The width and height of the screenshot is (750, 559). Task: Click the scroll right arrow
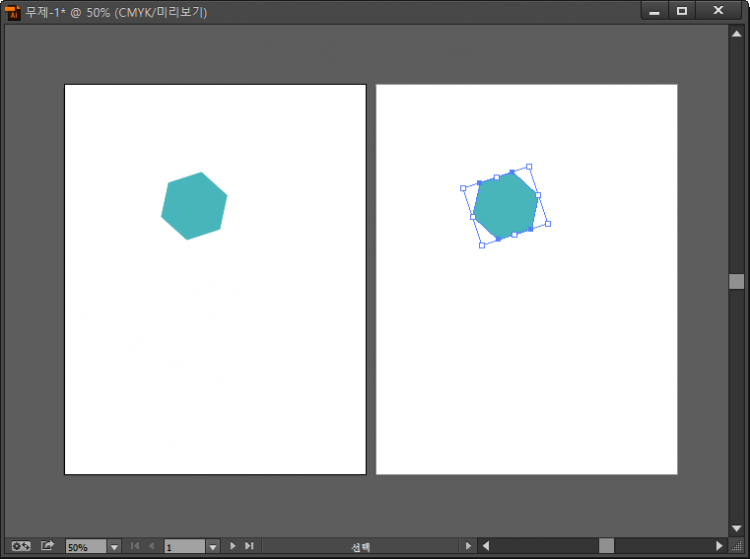click(x=719, y=545)
